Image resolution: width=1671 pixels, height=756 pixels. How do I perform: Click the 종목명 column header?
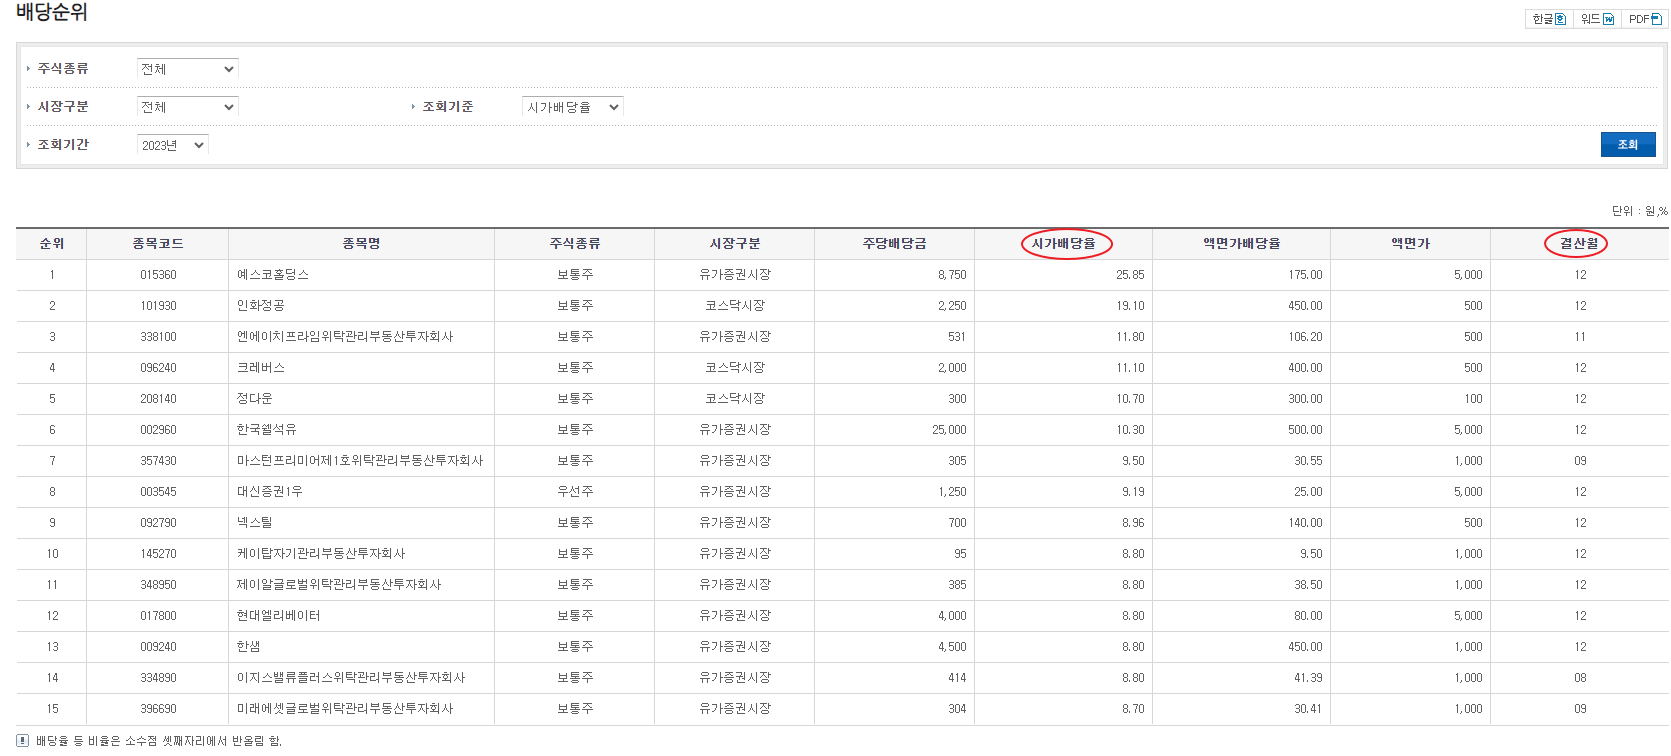(x=361, y=244)
